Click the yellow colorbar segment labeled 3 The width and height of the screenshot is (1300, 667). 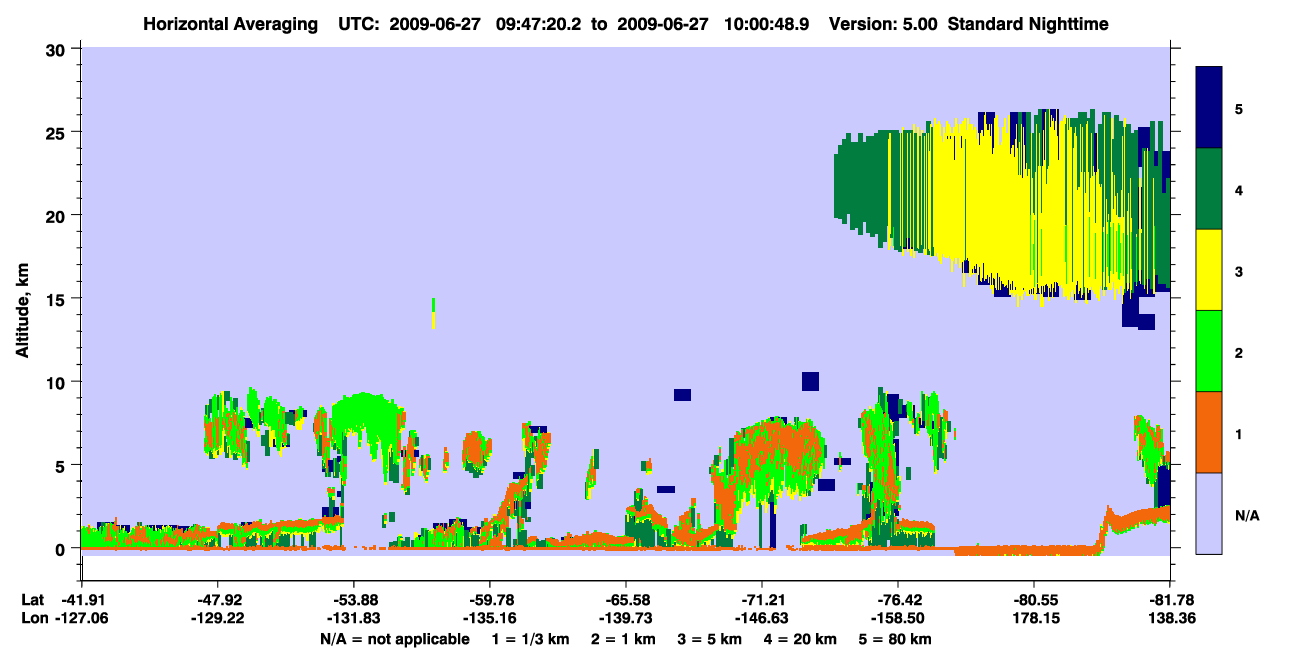click(x=1209, y=270)
